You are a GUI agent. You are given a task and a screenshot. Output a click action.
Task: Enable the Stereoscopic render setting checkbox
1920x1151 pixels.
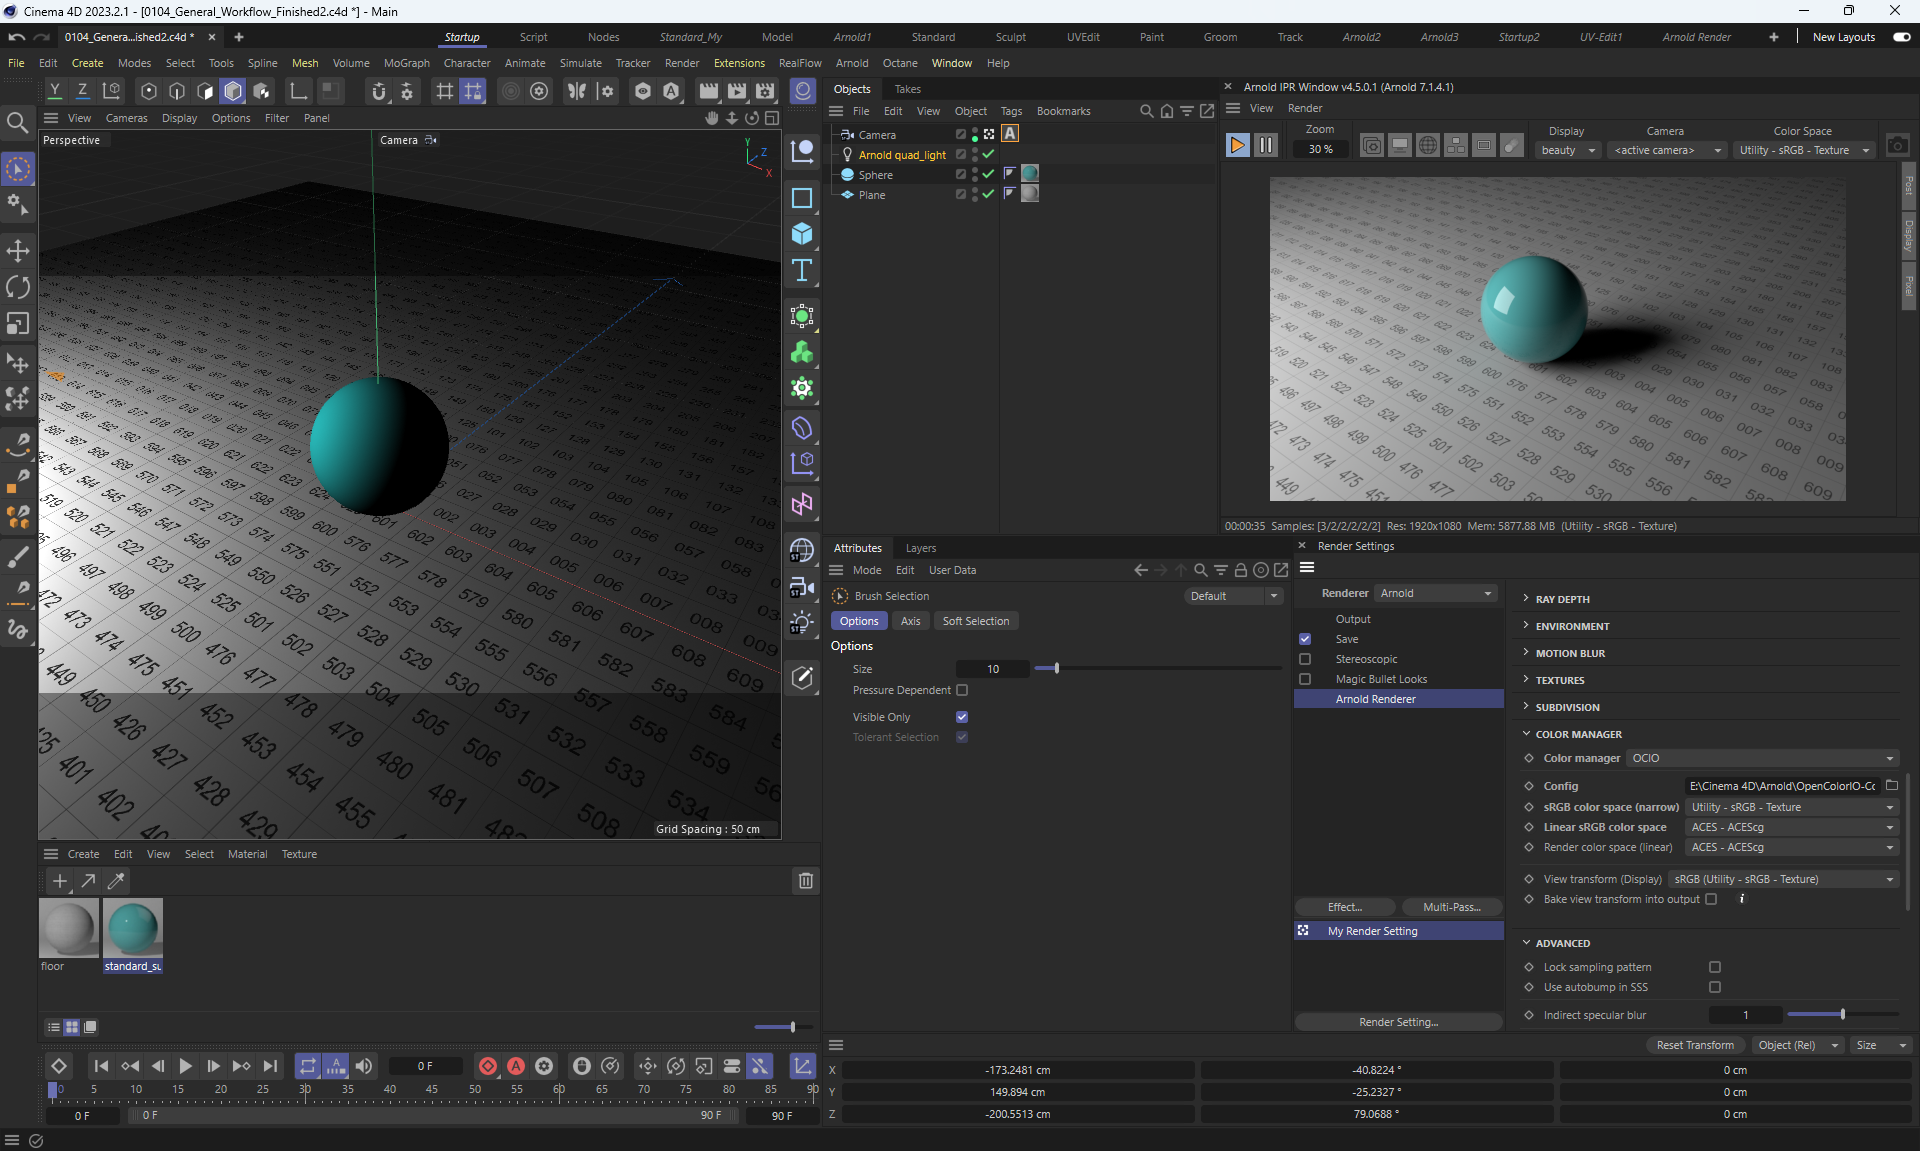pyautogui.click(x=1305, y=659)
